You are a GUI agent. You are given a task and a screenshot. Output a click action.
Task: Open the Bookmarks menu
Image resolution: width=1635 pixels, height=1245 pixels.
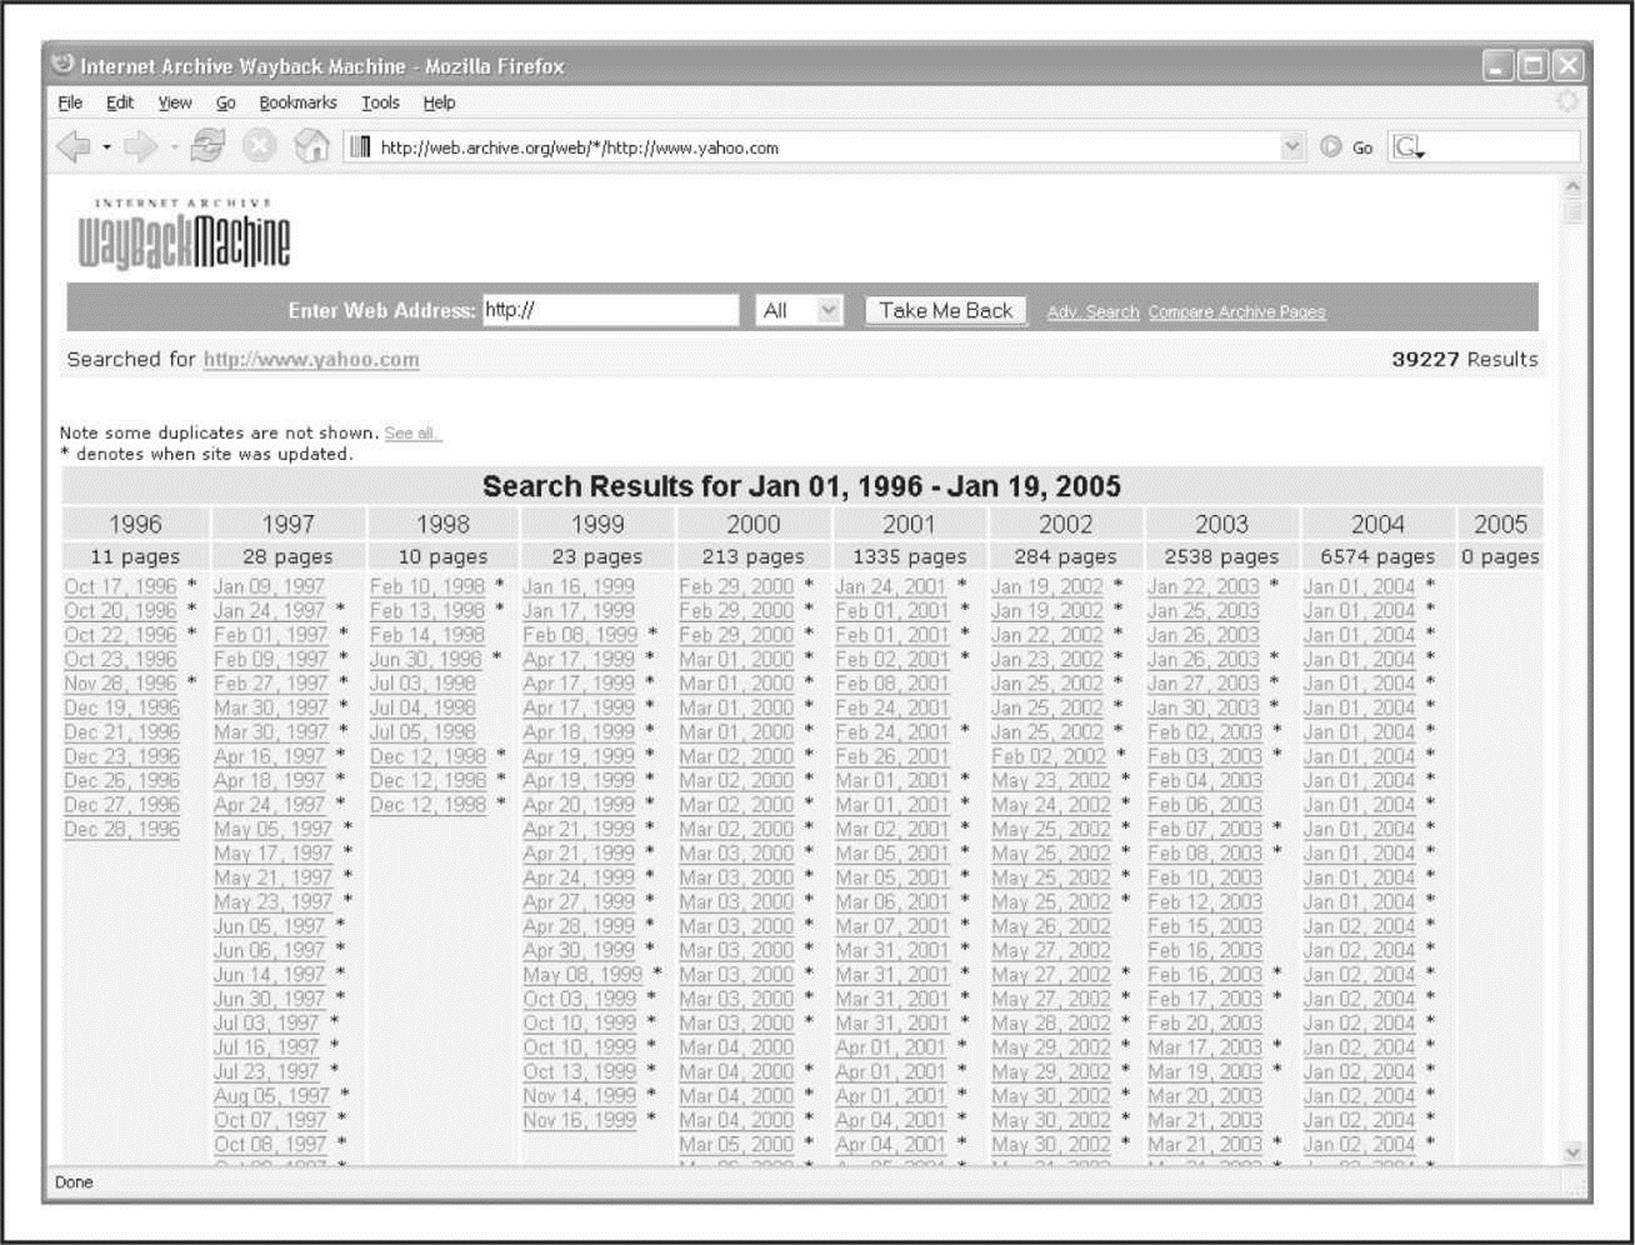tap(298, 102)
